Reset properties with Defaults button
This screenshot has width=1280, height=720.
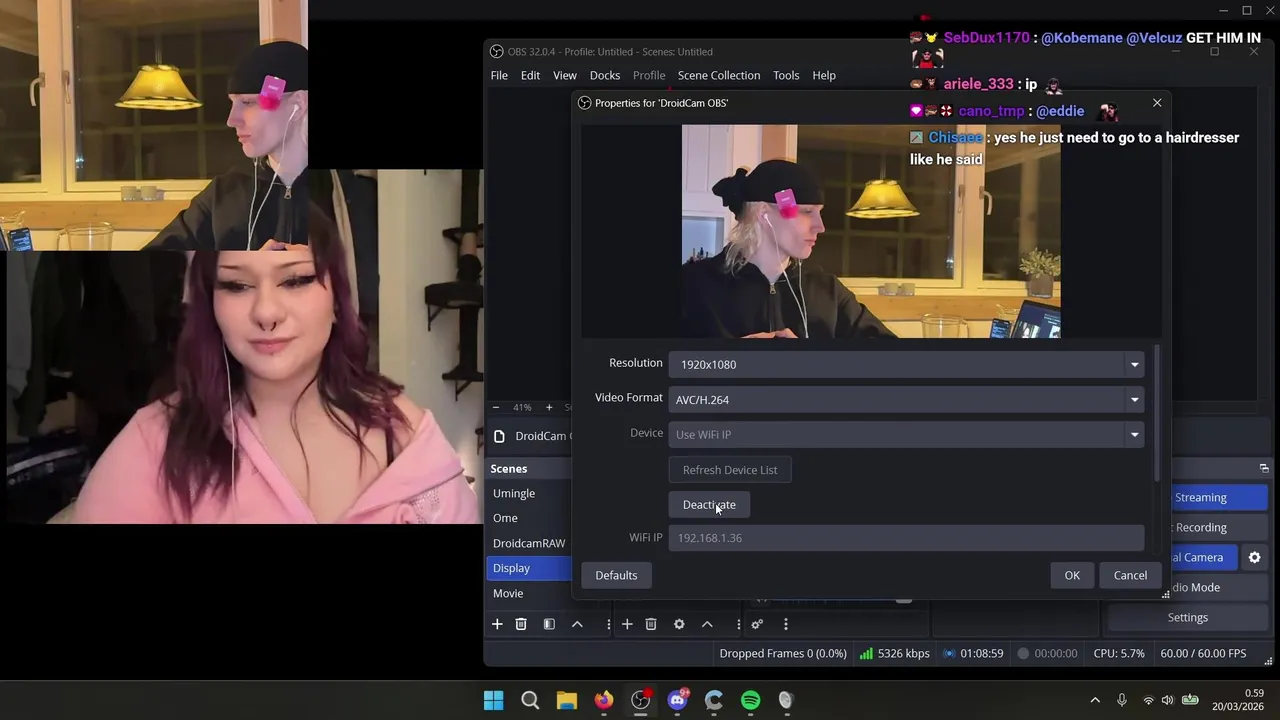click(616, 575)
